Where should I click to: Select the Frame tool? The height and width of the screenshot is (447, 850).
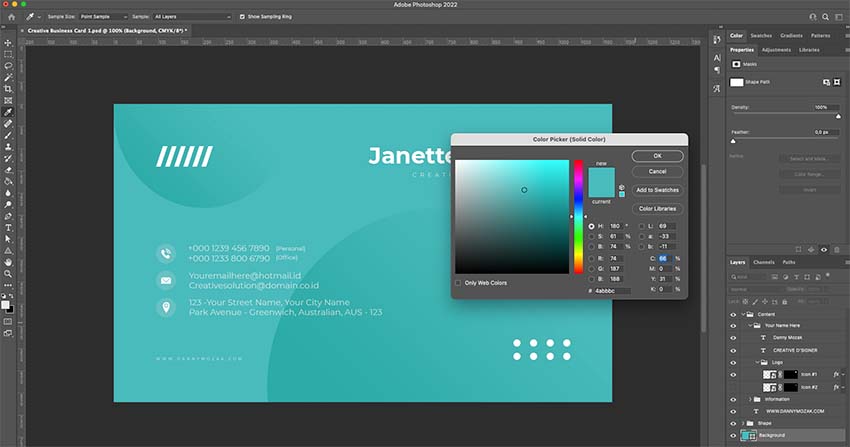[x=8, y=101]
